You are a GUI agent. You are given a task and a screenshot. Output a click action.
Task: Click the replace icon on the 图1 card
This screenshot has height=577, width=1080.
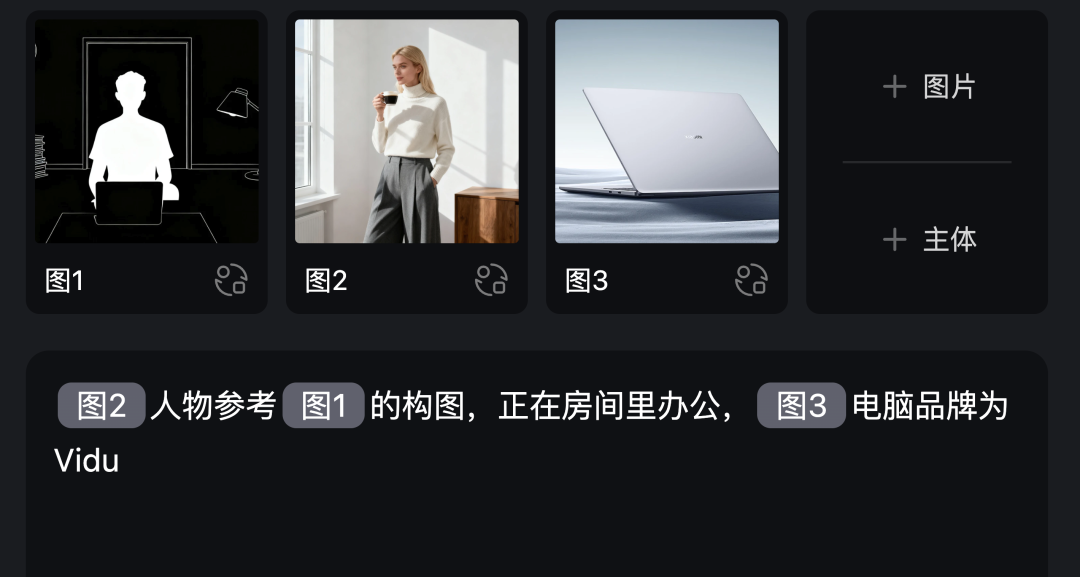tap(231, 280)
